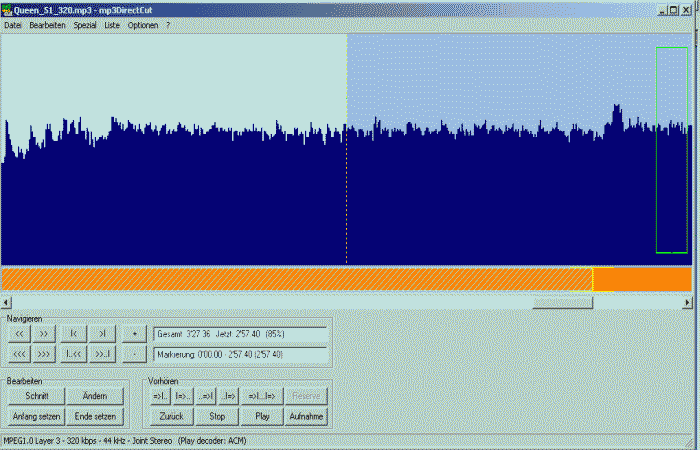Stop playback with the Stop button
700x450 pixels.
[217, 416]
